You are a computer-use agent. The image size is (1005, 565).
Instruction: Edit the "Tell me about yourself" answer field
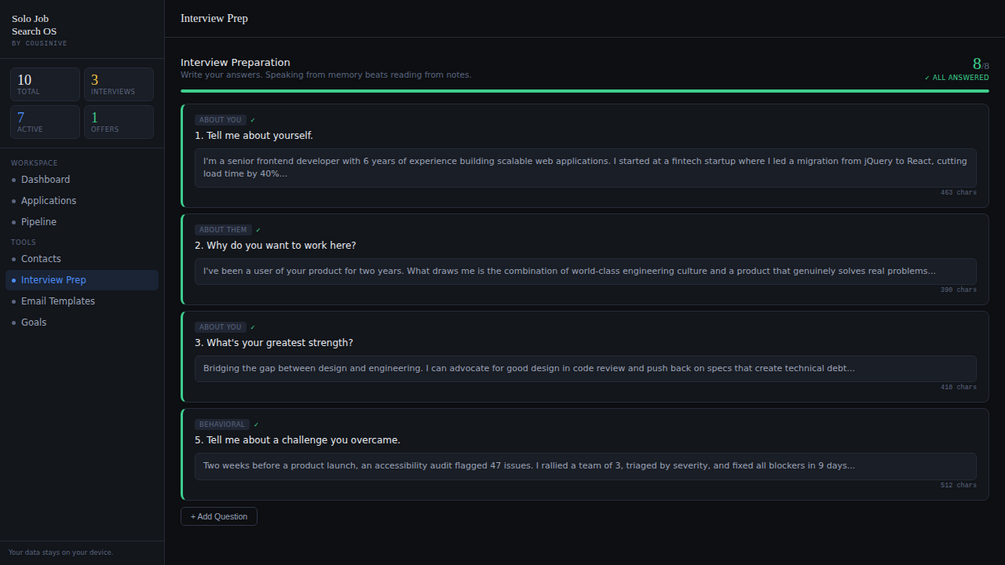585,167
